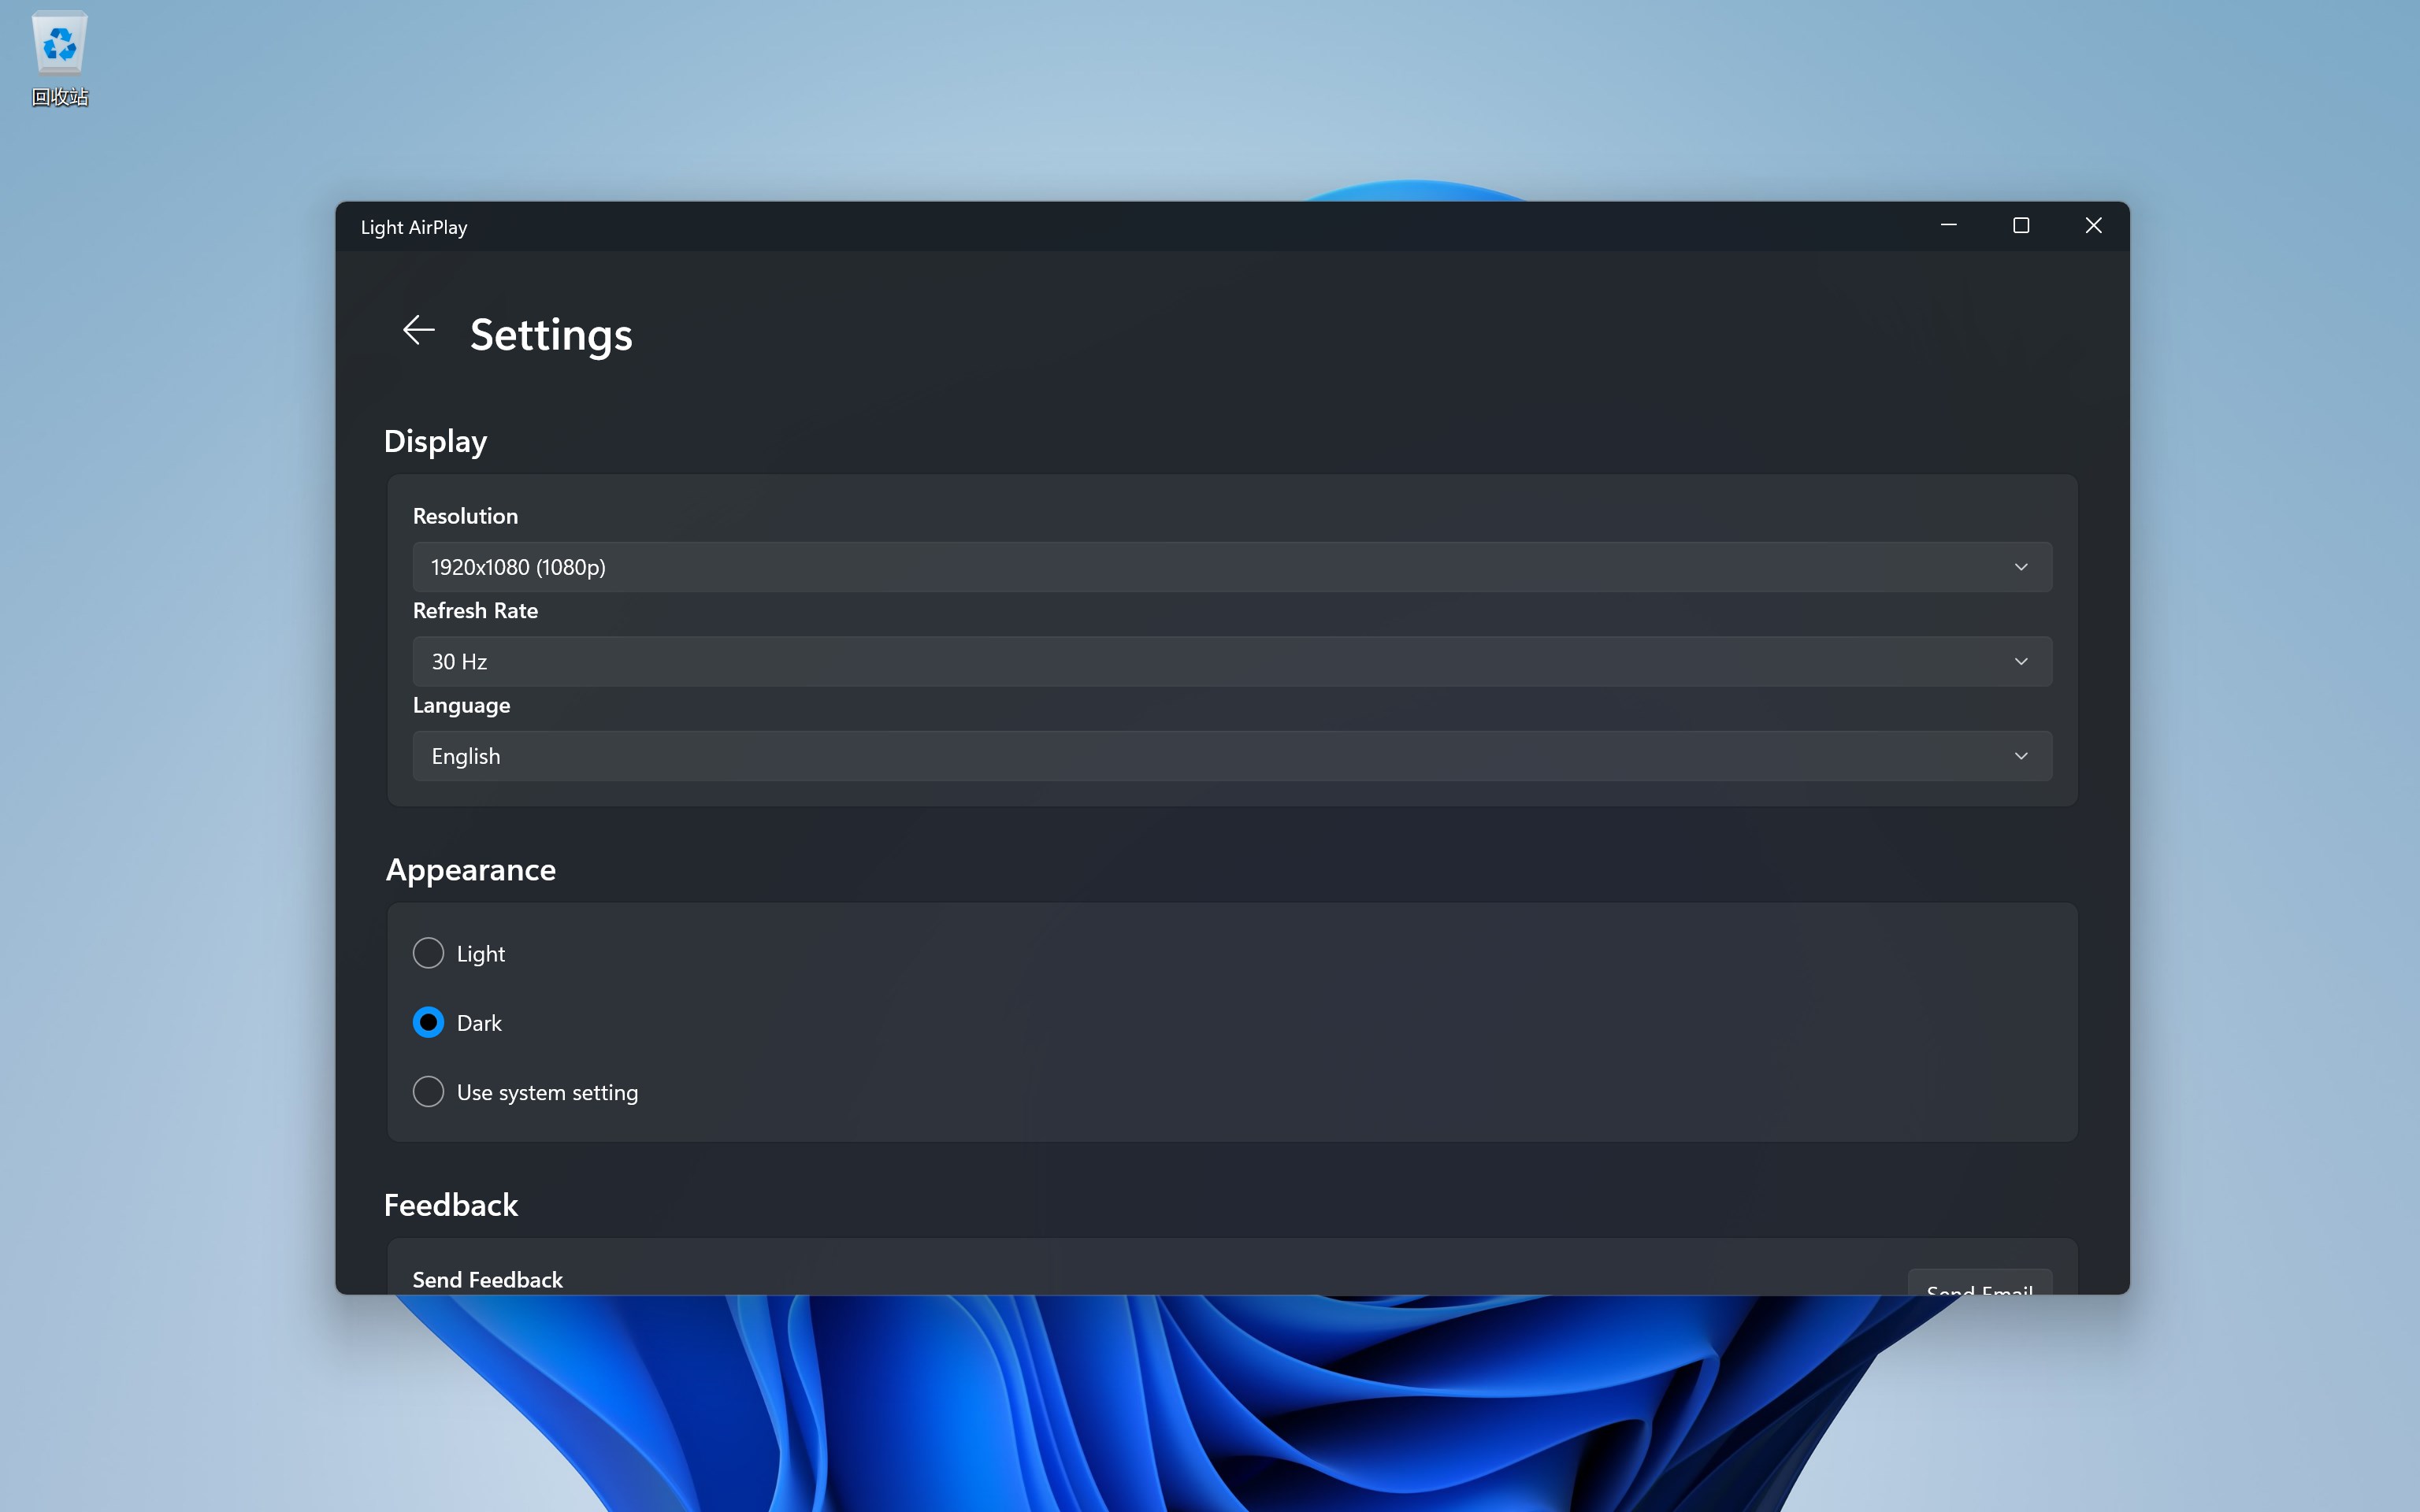This screenshot has width=2420, height=1512.
Task: Click the 1920x1080 (1080p) resolution value
Action: pyautogui.click(x=517, y=566)
